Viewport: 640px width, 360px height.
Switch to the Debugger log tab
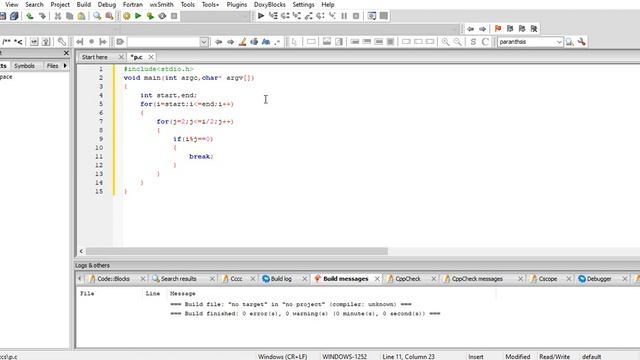pyautogui.click(x=599, y=279)
